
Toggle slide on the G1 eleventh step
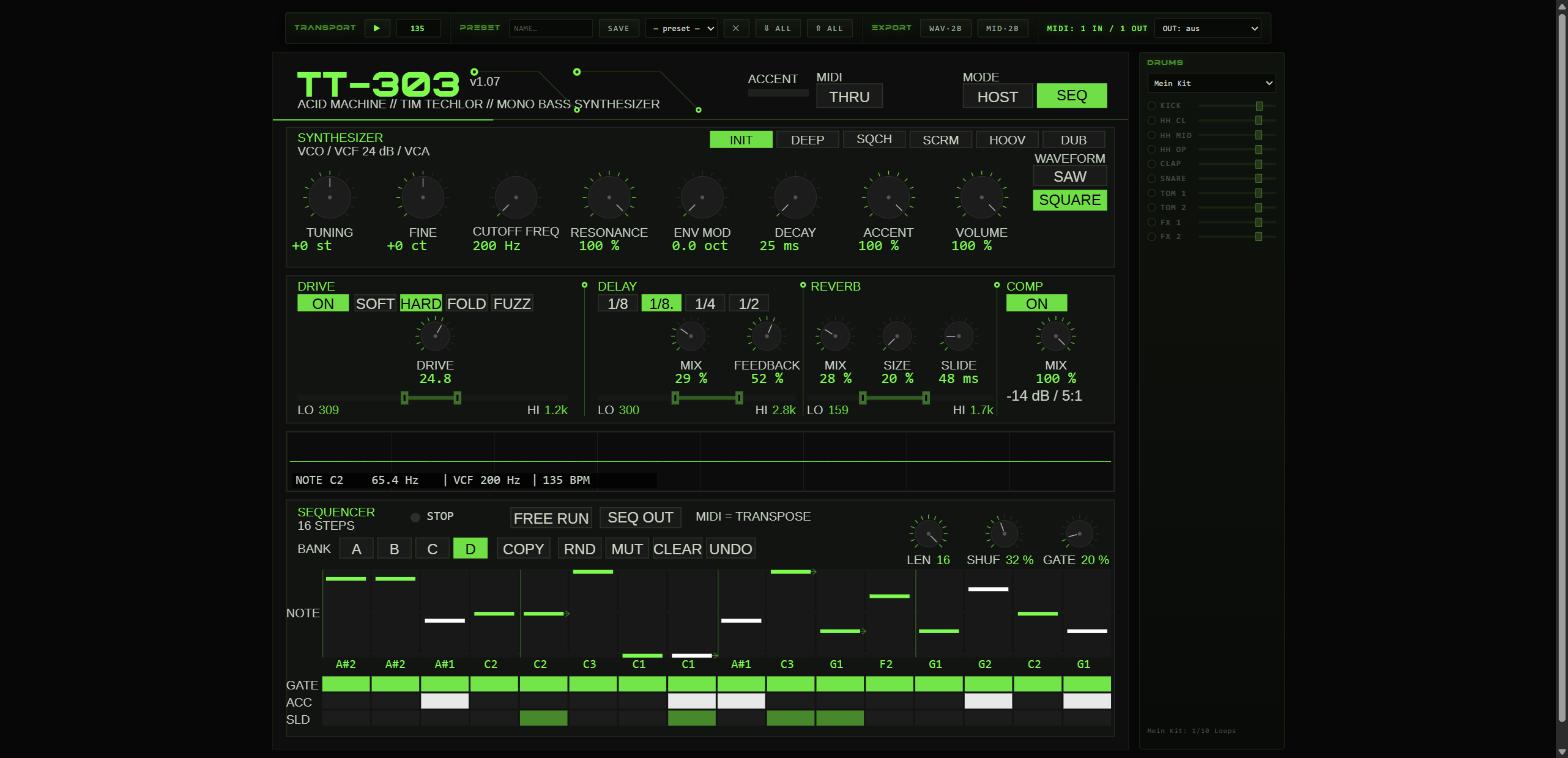(x=839, y=719)
